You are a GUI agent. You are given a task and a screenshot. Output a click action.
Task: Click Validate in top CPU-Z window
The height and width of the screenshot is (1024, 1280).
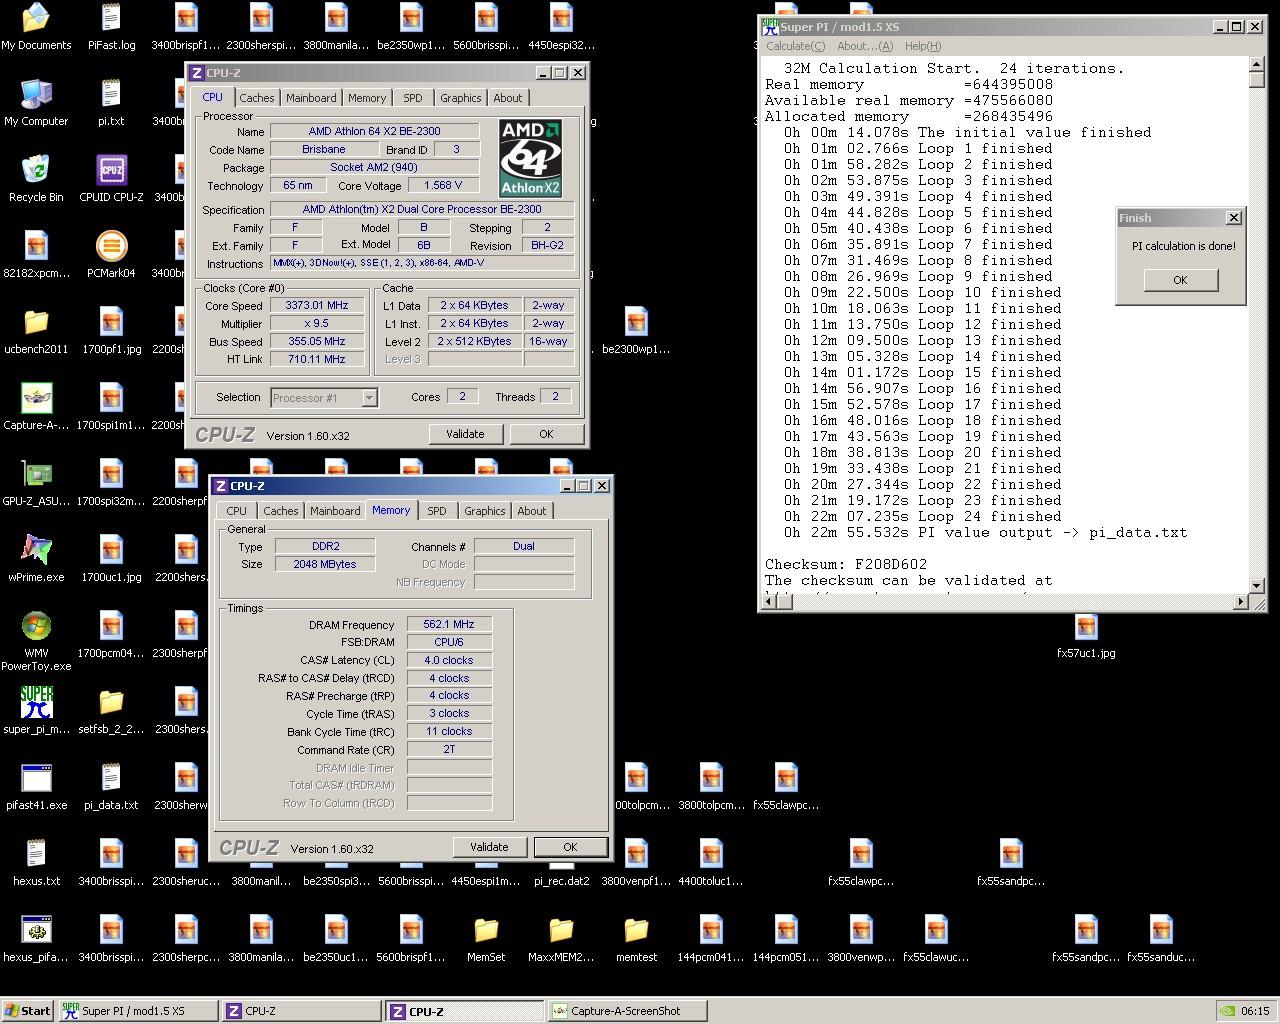[x=465, y=434]
